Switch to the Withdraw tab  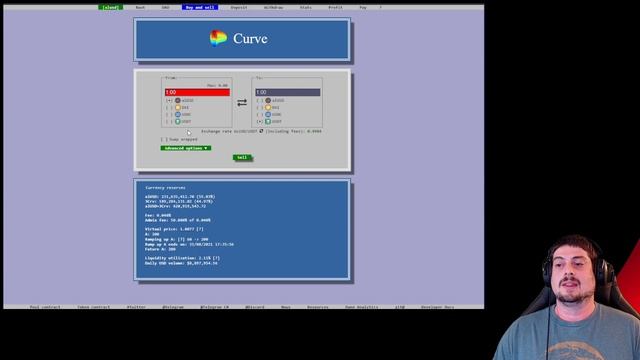click(273, 7)
